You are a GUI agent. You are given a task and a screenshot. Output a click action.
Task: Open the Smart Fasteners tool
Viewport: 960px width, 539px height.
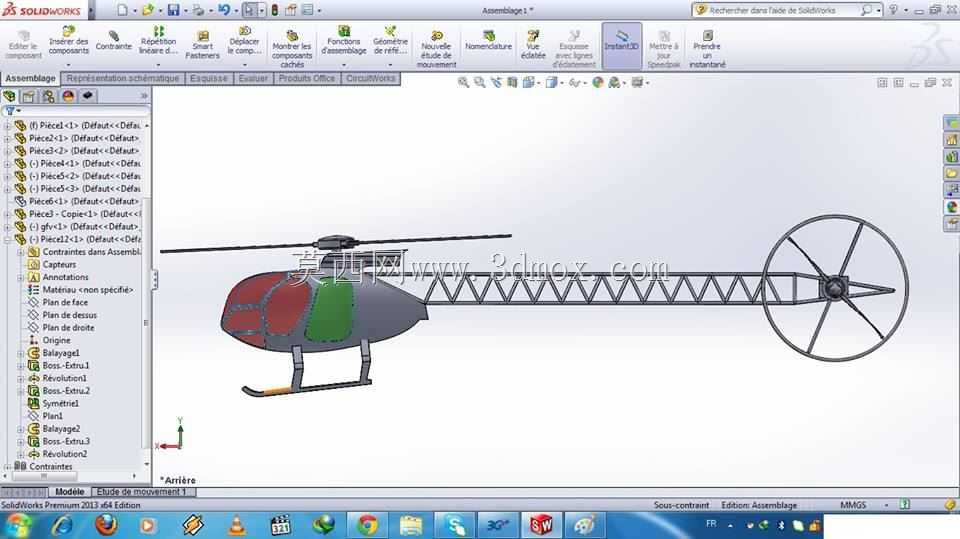(x=203, y=45)
